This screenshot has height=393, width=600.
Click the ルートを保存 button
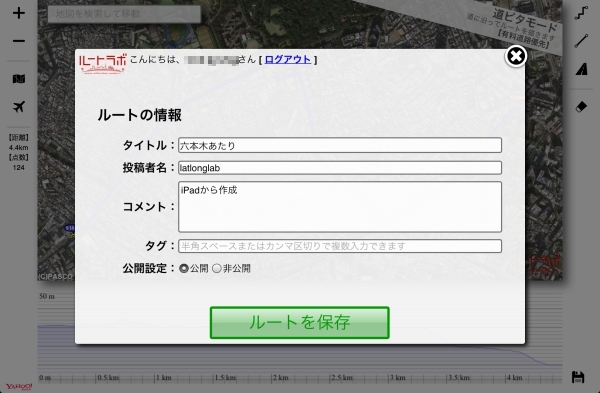300,323
